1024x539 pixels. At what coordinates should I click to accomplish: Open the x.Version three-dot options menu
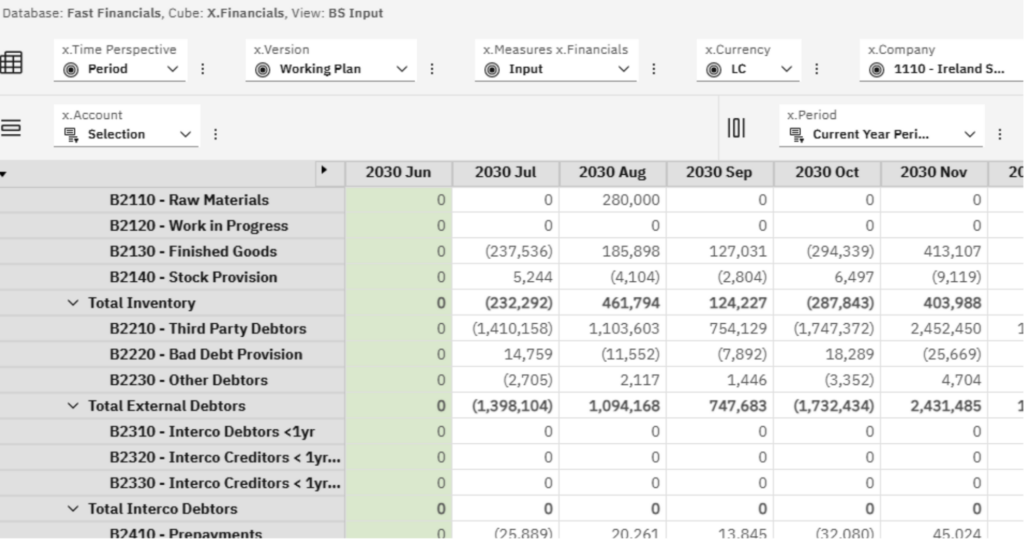tap(432, 69)
